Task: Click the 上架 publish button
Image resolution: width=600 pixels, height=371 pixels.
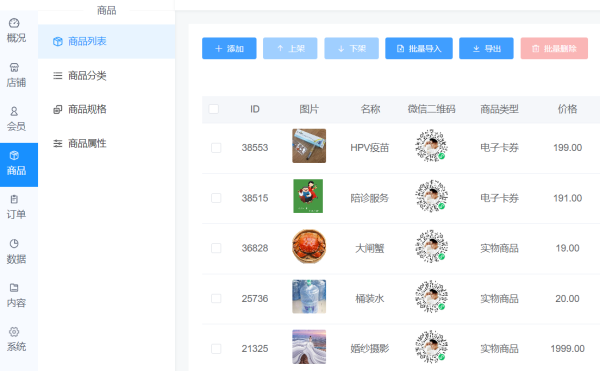Action: tap(290, 48)
